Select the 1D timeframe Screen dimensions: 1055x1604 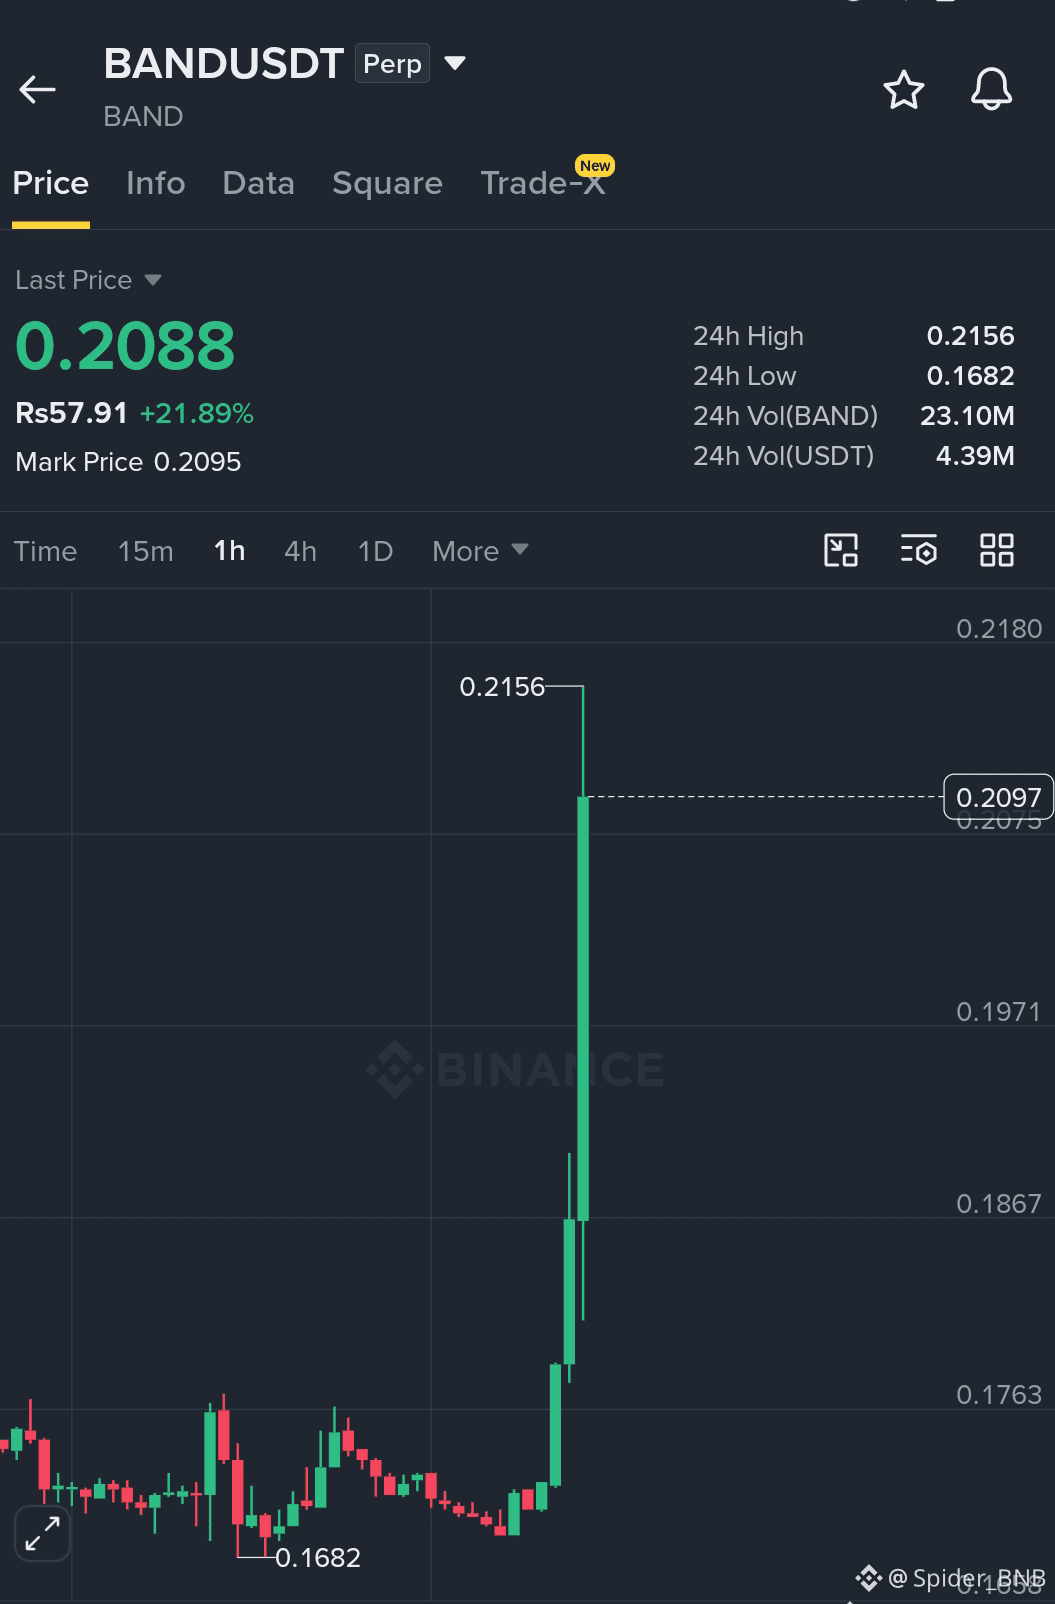(x=375, y=551)
